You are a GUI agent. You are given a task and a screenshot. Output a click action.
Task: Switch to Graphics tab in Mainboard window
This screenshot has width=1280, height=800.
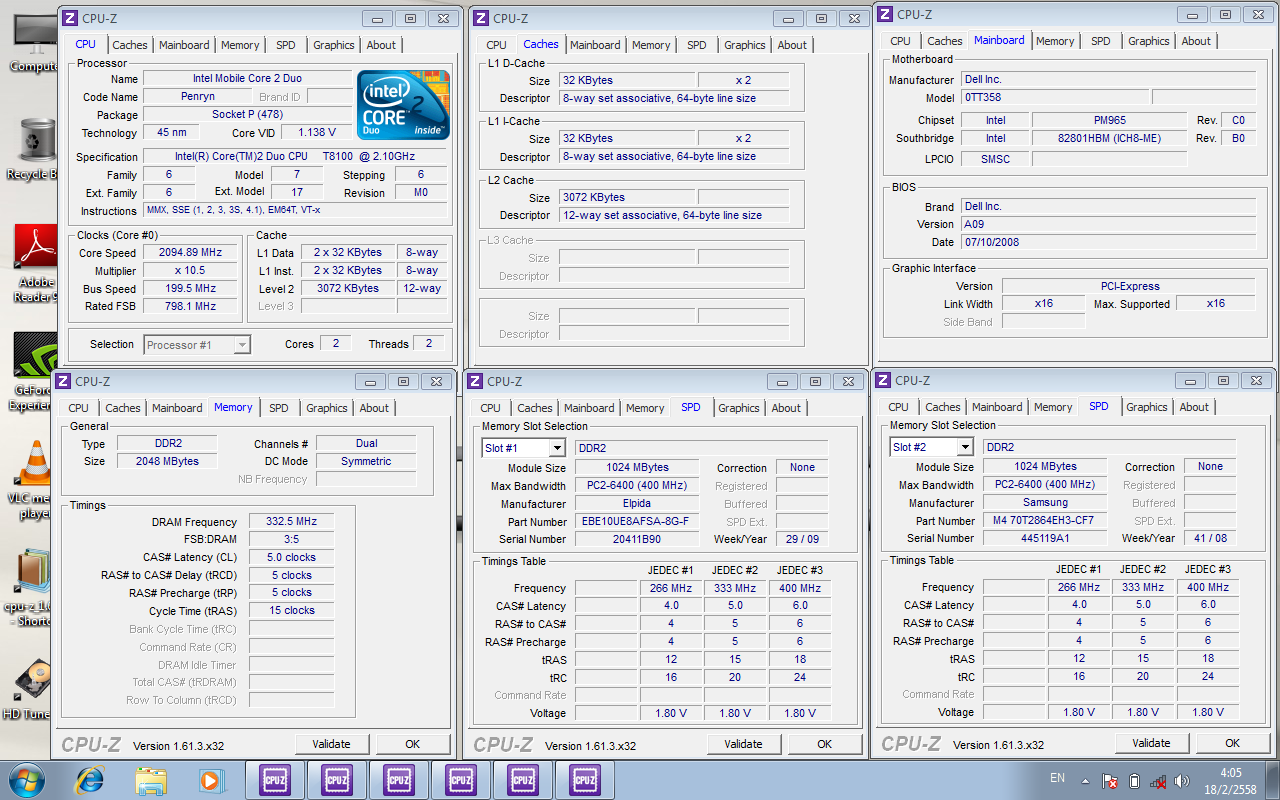pyautogui.click(x=1148, y=41)
